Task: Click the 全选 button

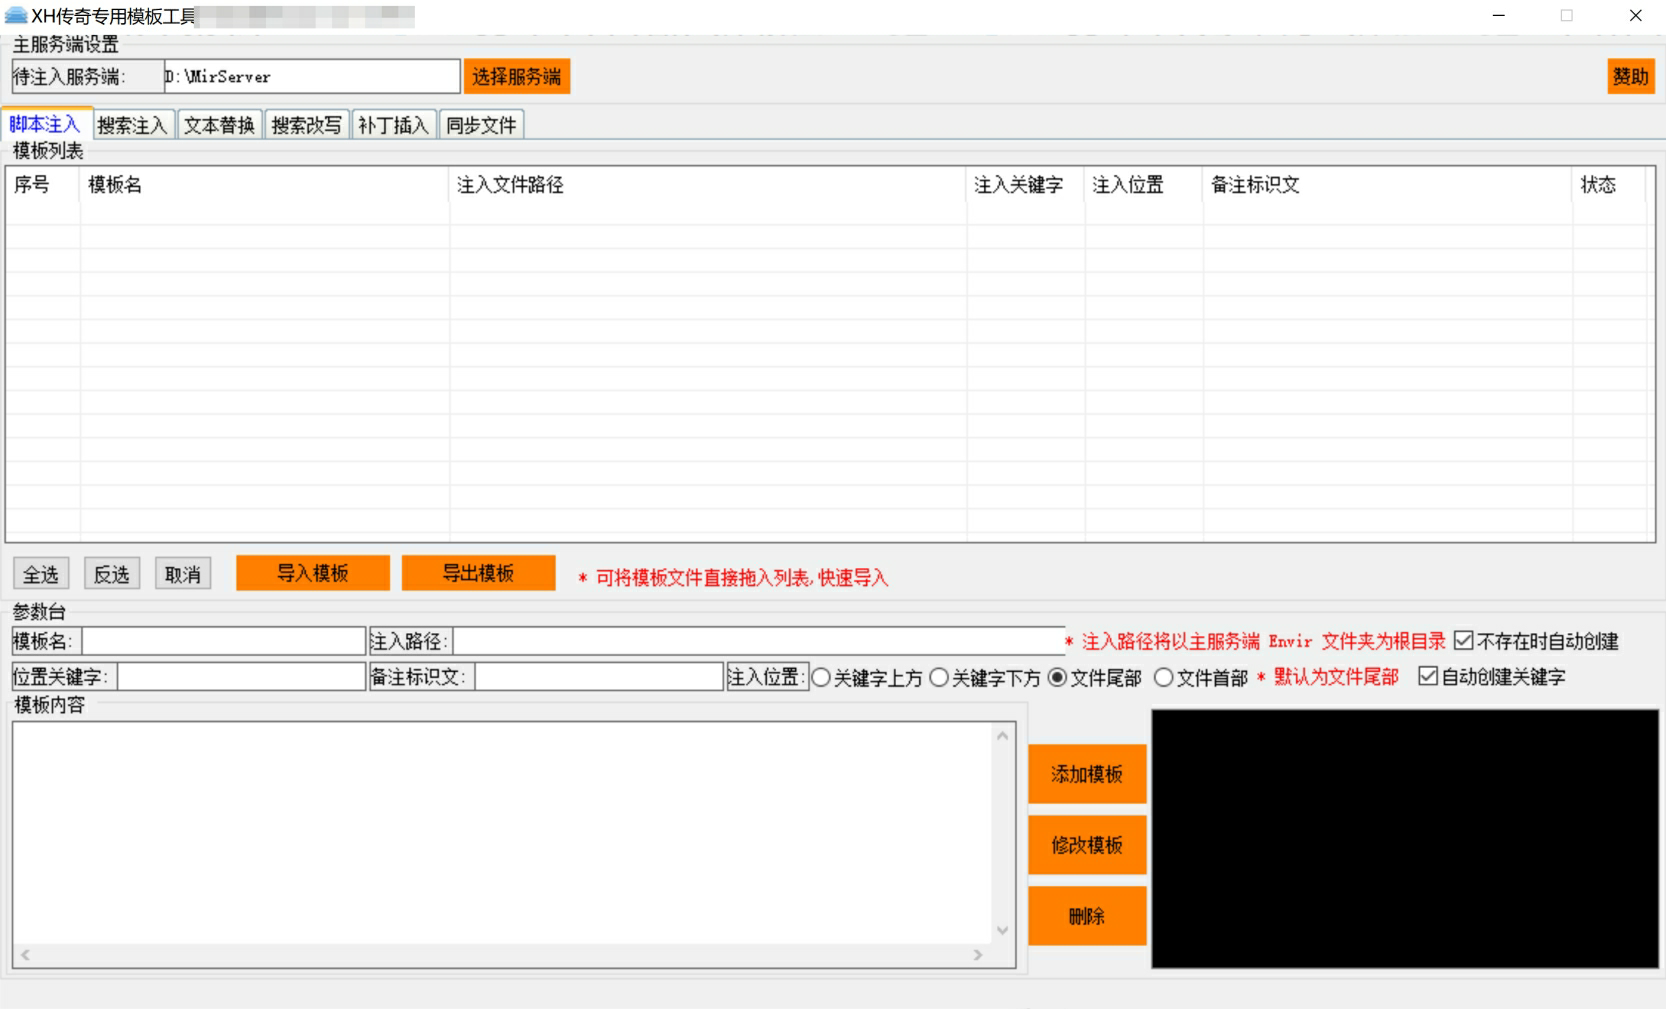Action: 41,574
